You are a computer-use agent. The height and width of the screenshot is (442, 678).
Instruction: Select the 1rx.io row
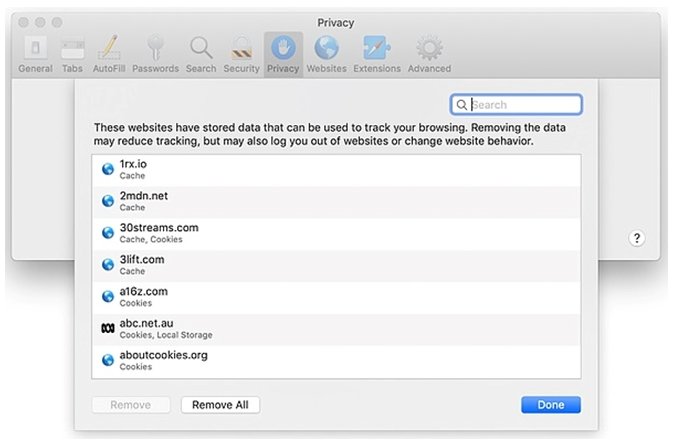336,170
